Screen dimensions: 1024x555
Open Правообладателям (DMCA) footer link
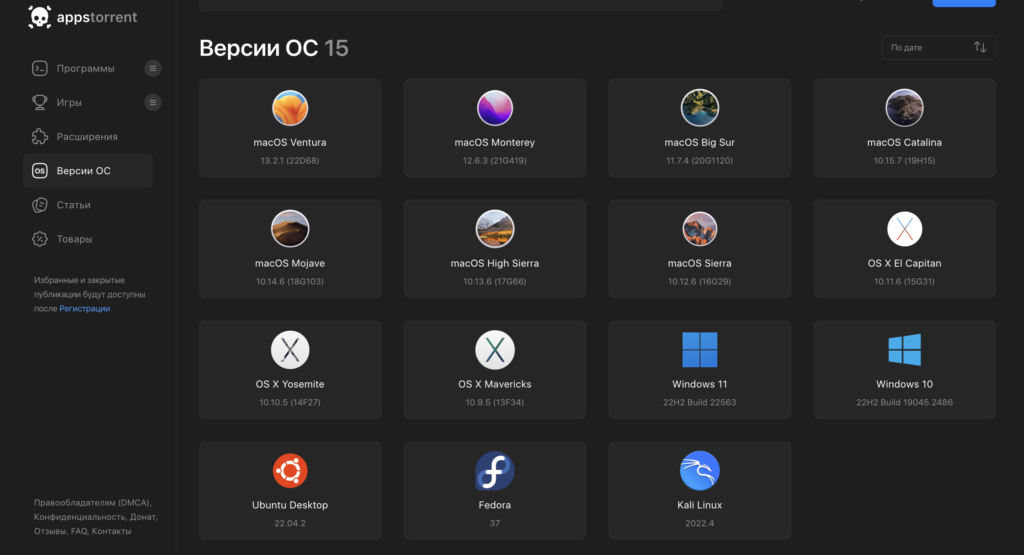(x=93, y=503)
